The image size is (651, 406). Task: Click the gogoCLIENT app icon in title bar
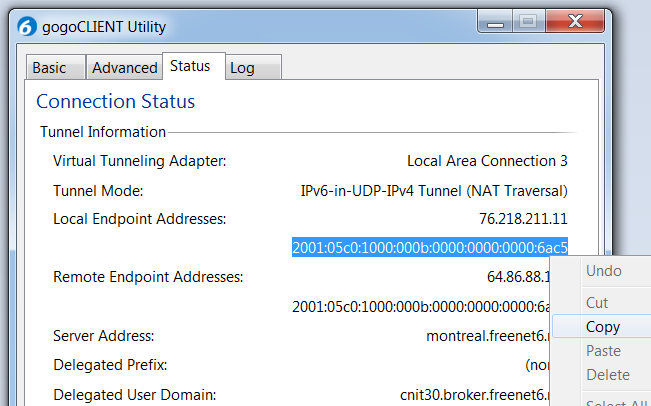(28, 27)
